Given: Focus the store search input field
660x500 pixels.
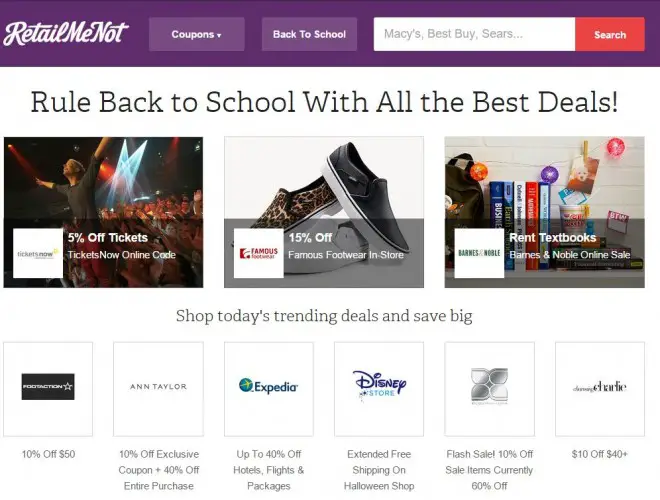Looking at the screenshot, I should pyautogui.click(x=474, y=34).
